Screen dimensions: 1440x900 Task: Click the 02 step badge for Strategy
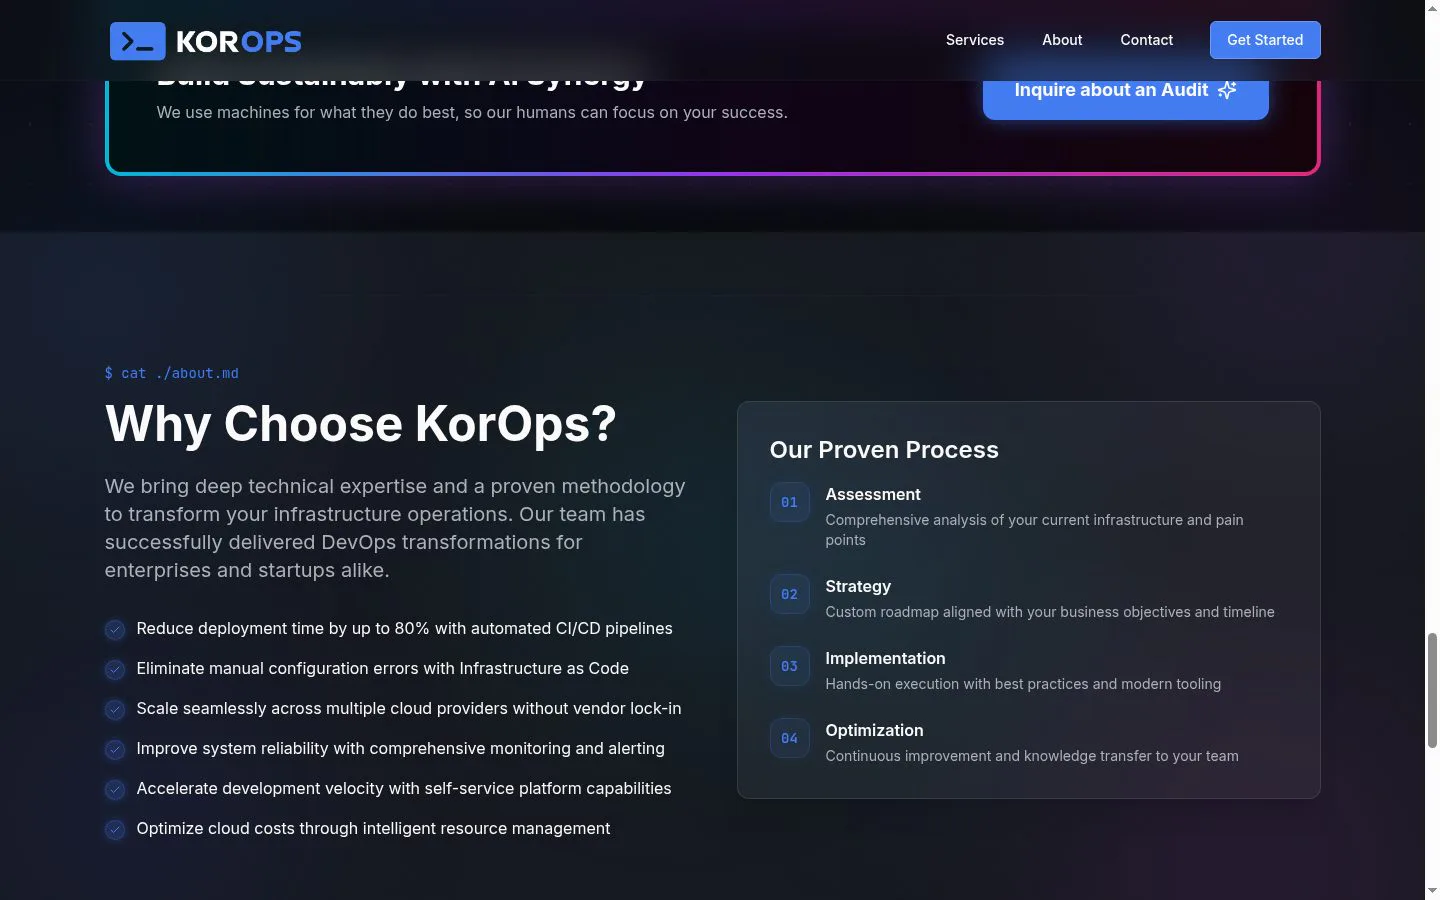(789, 594)
